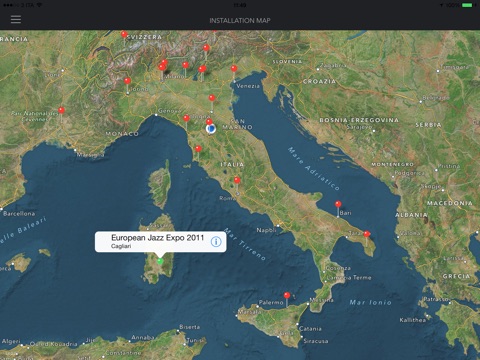Tap the Serbia country label
Image resolution: width=480 pixels, height=360 pixels.
[428, 125]
